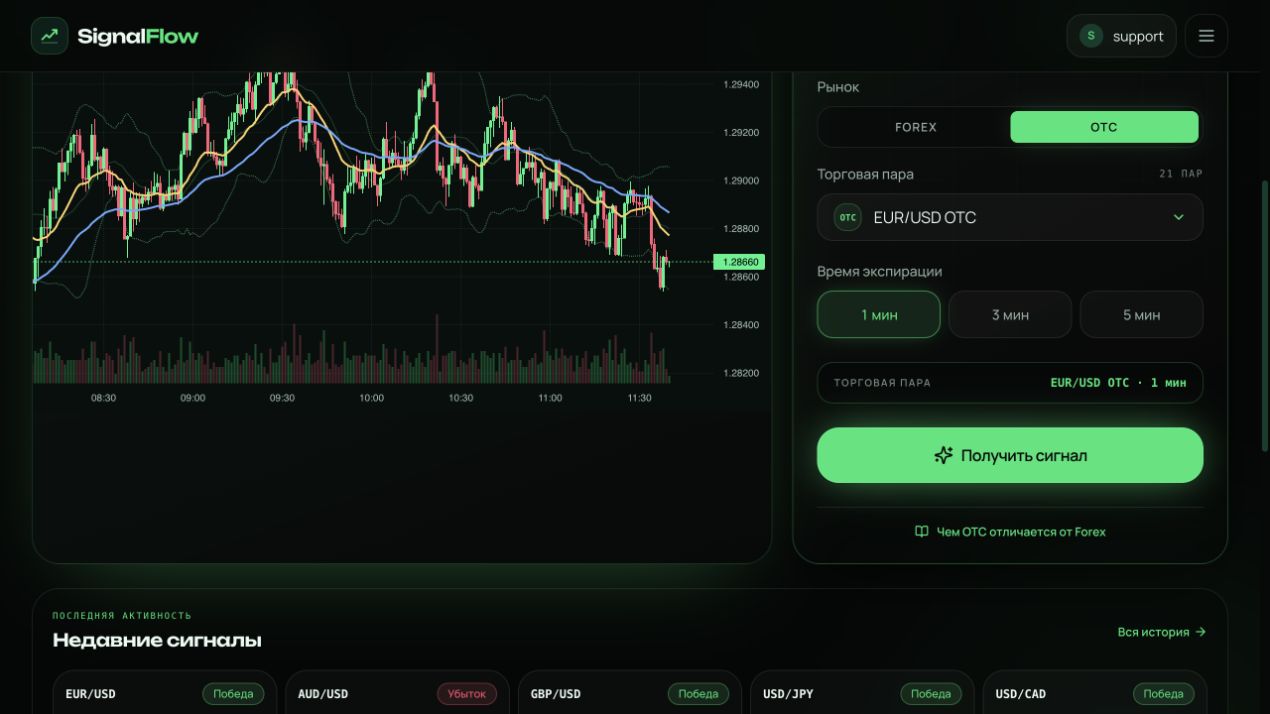Switch to the OTC market tab
This screenshot has height=714, width=1270.
click(1104, 127)
